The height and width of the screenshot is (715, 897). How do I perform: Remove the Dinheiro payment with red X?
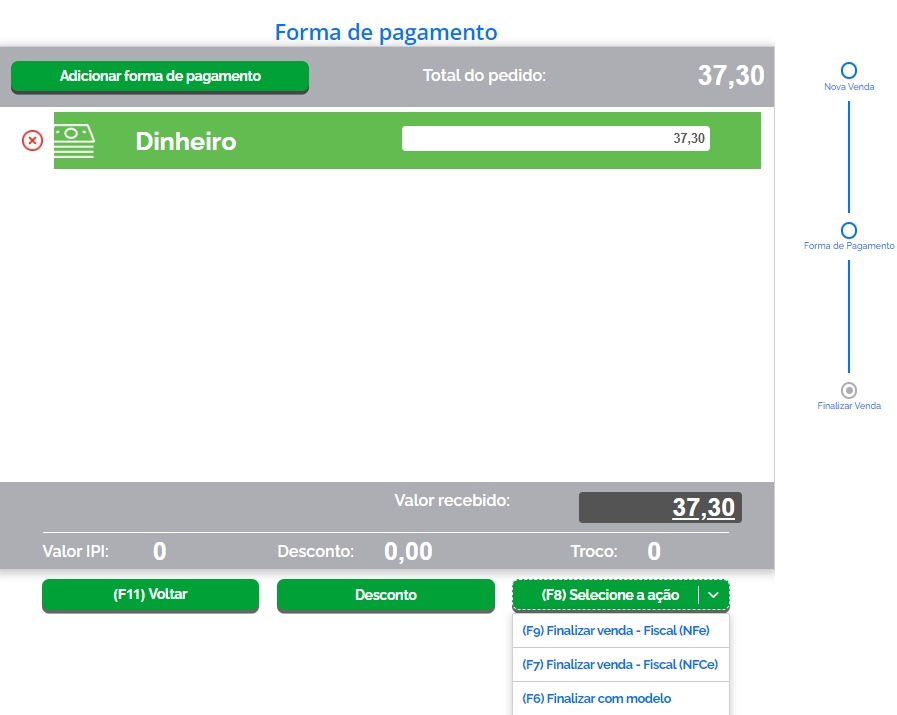click(x=32, y=141)
